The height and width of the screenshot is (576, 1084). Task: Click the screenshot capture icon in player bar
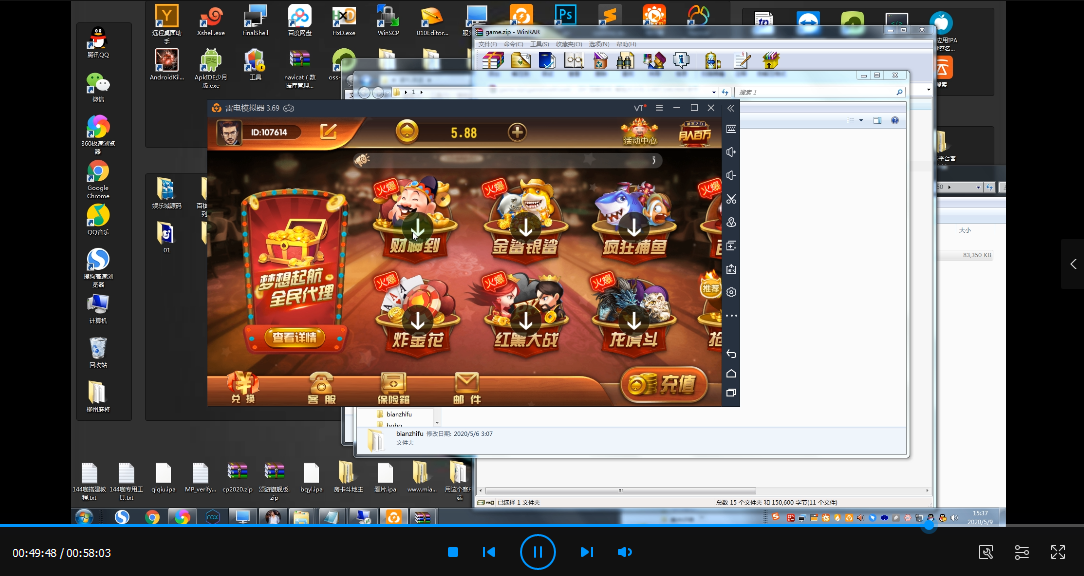[x=986, y=552]
